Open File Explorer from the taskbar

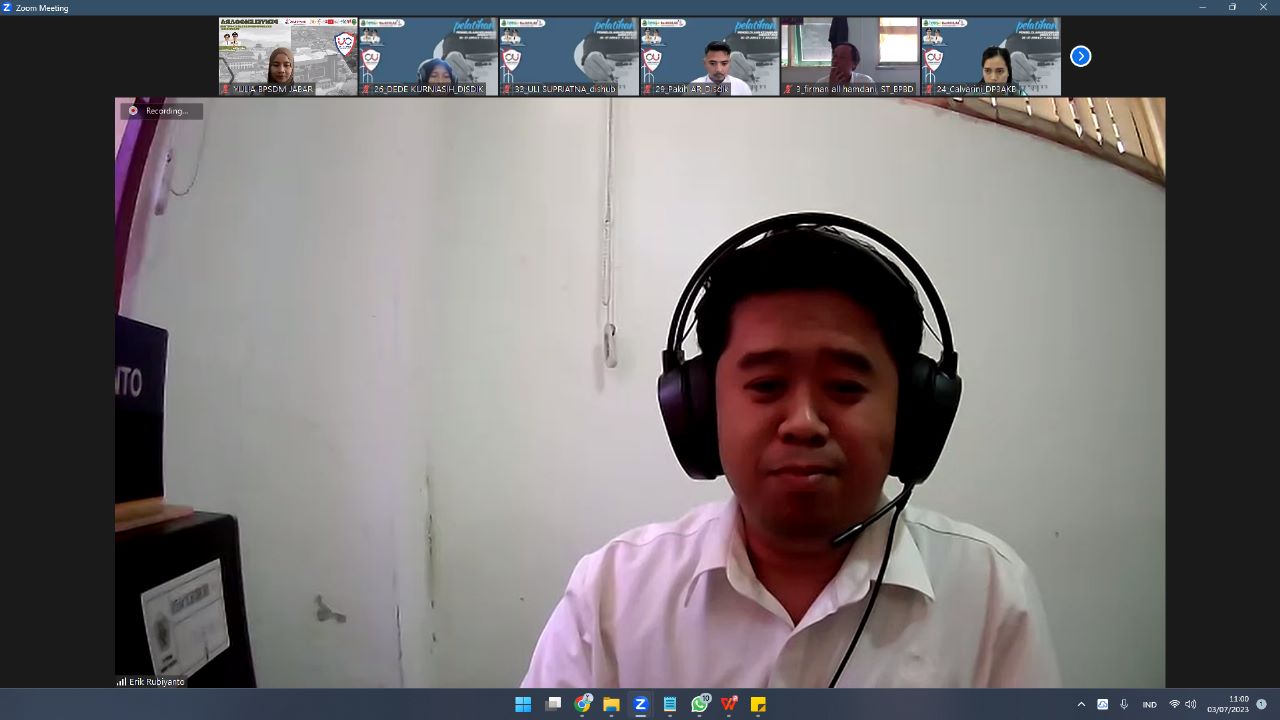tap(611, 704)
